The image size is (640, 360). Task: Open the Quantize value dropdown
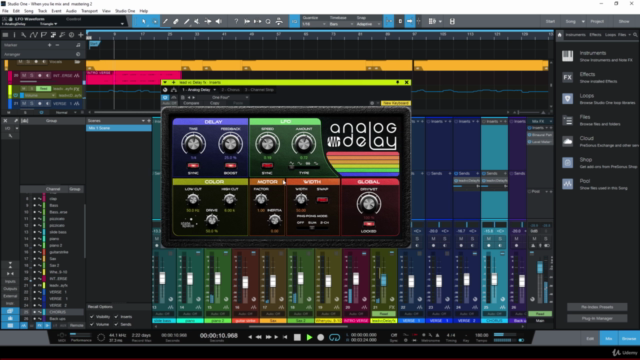point(314,24)
